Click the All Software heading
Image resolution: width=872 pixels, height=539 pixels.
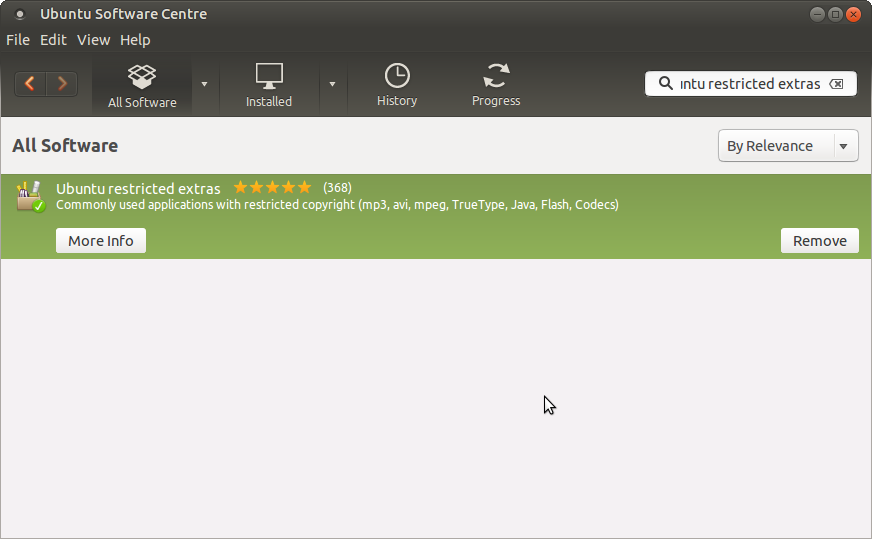click(x=65, y=146)
